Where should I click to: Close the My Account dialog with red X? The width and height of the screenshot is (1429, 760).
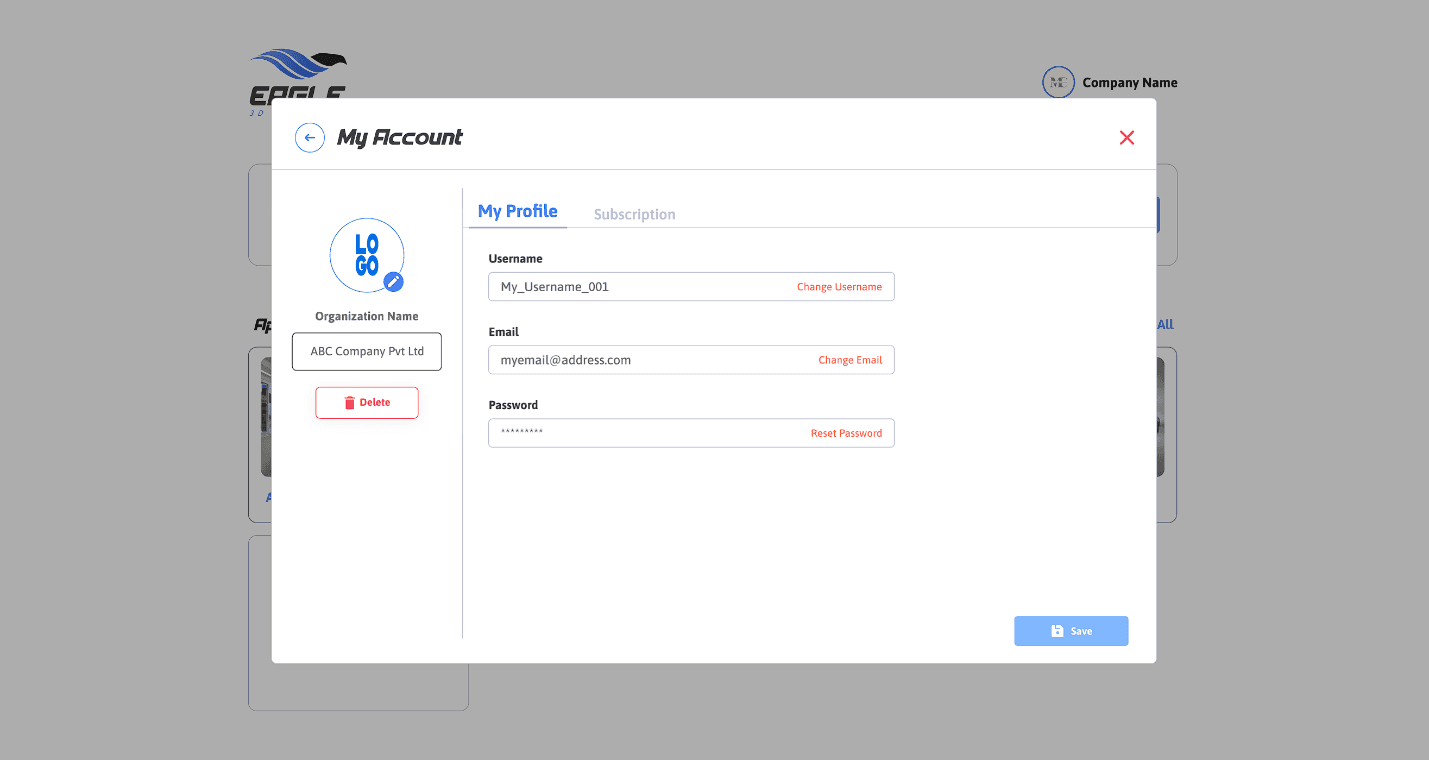coord(1127,138)
